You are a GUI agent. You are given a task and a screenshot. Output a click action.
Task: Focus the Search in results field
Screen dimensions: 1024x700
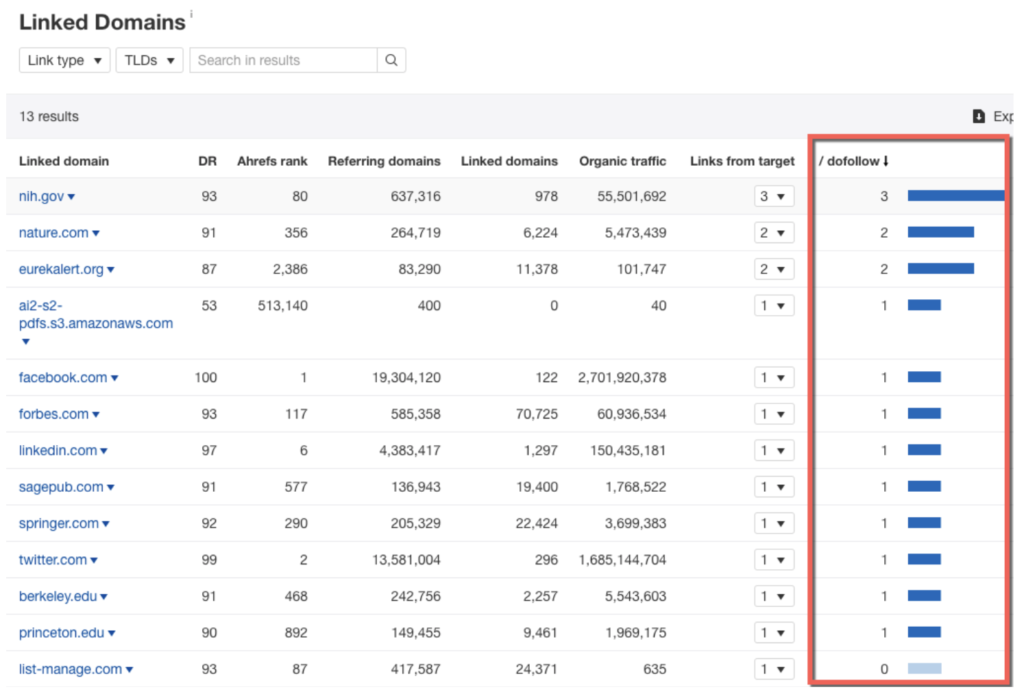(x=283, y=60)
